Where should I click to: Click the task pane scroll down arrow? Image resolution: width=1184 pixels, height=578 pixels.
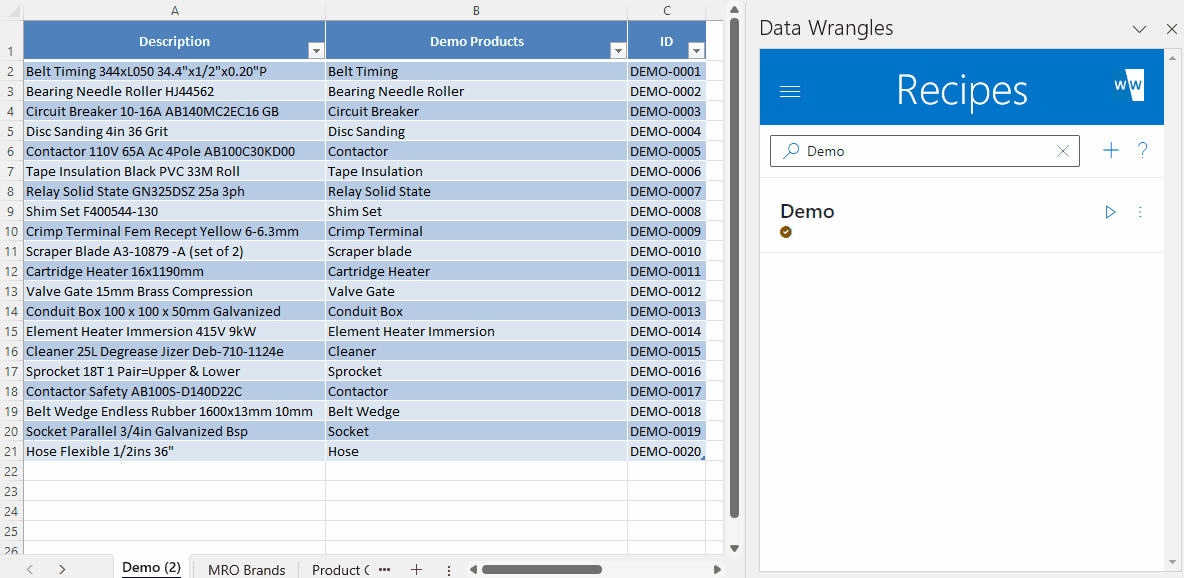point(1172,563)
